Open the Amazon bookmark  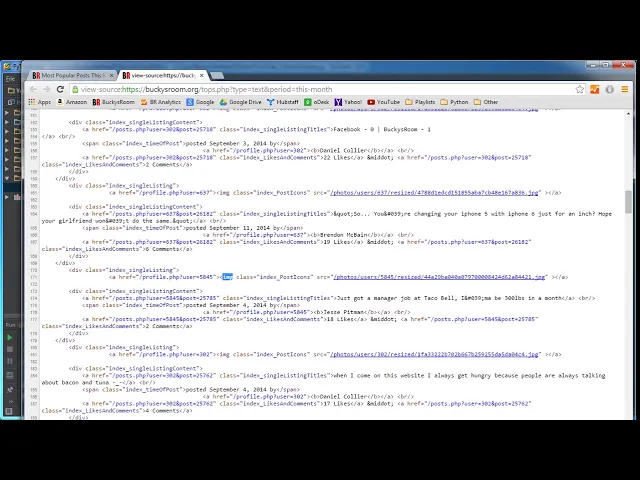(72, 102)
